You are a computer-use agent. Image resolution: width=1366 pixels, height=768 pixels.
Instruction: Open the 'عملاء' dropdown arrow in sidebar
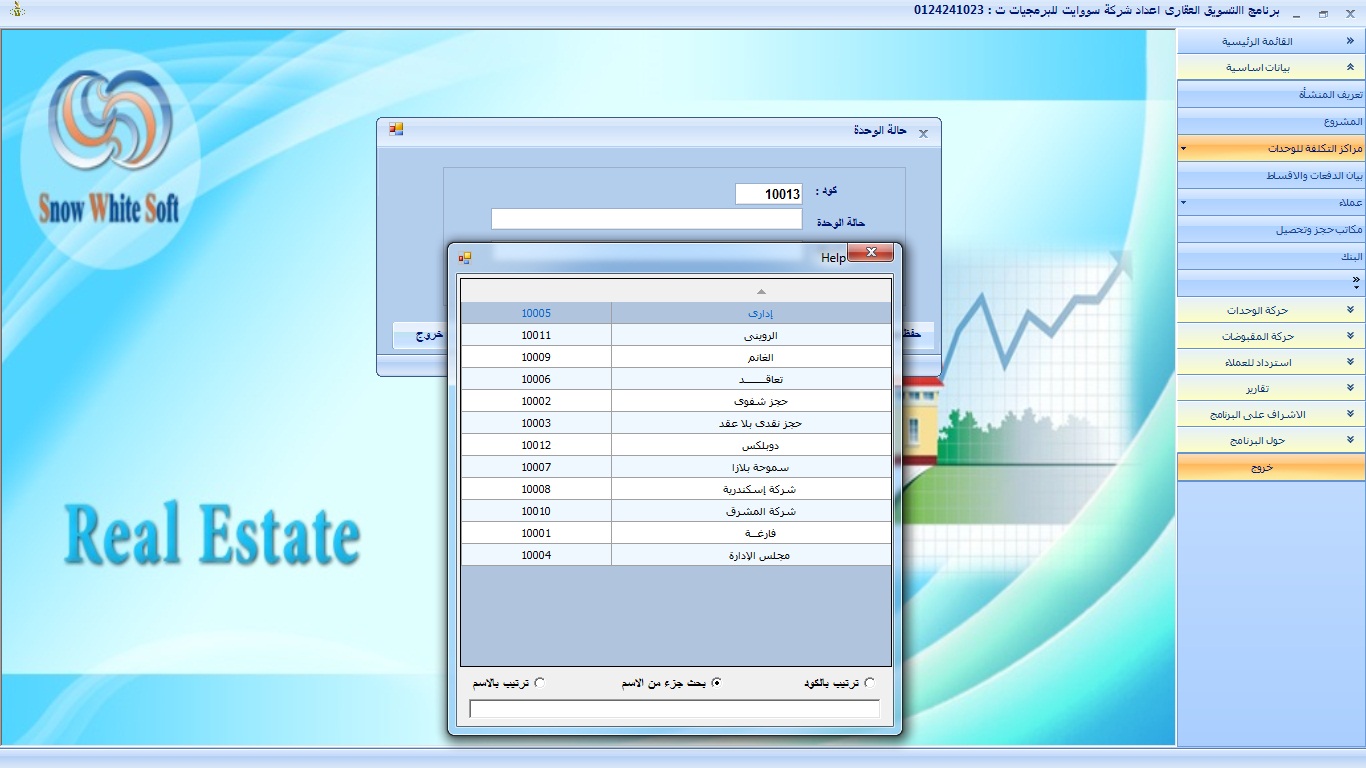tap(1183, 202)
